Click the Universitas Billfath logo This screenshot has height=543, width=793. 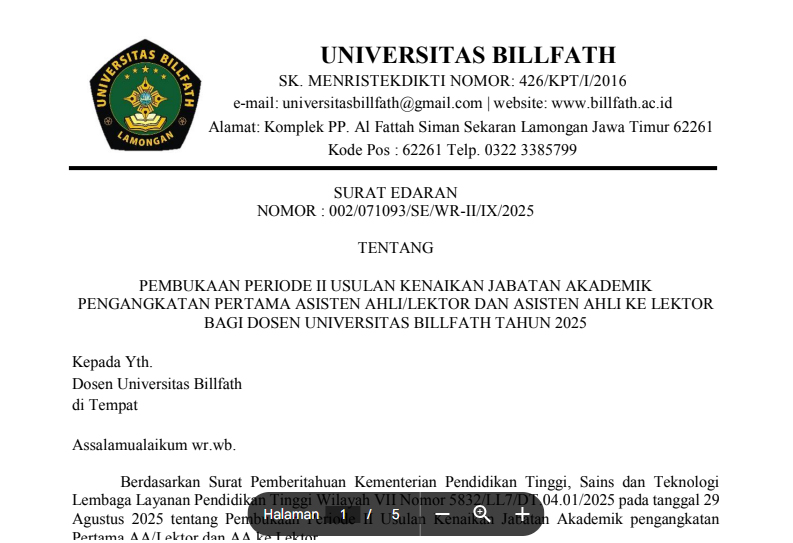click(145, 96)
